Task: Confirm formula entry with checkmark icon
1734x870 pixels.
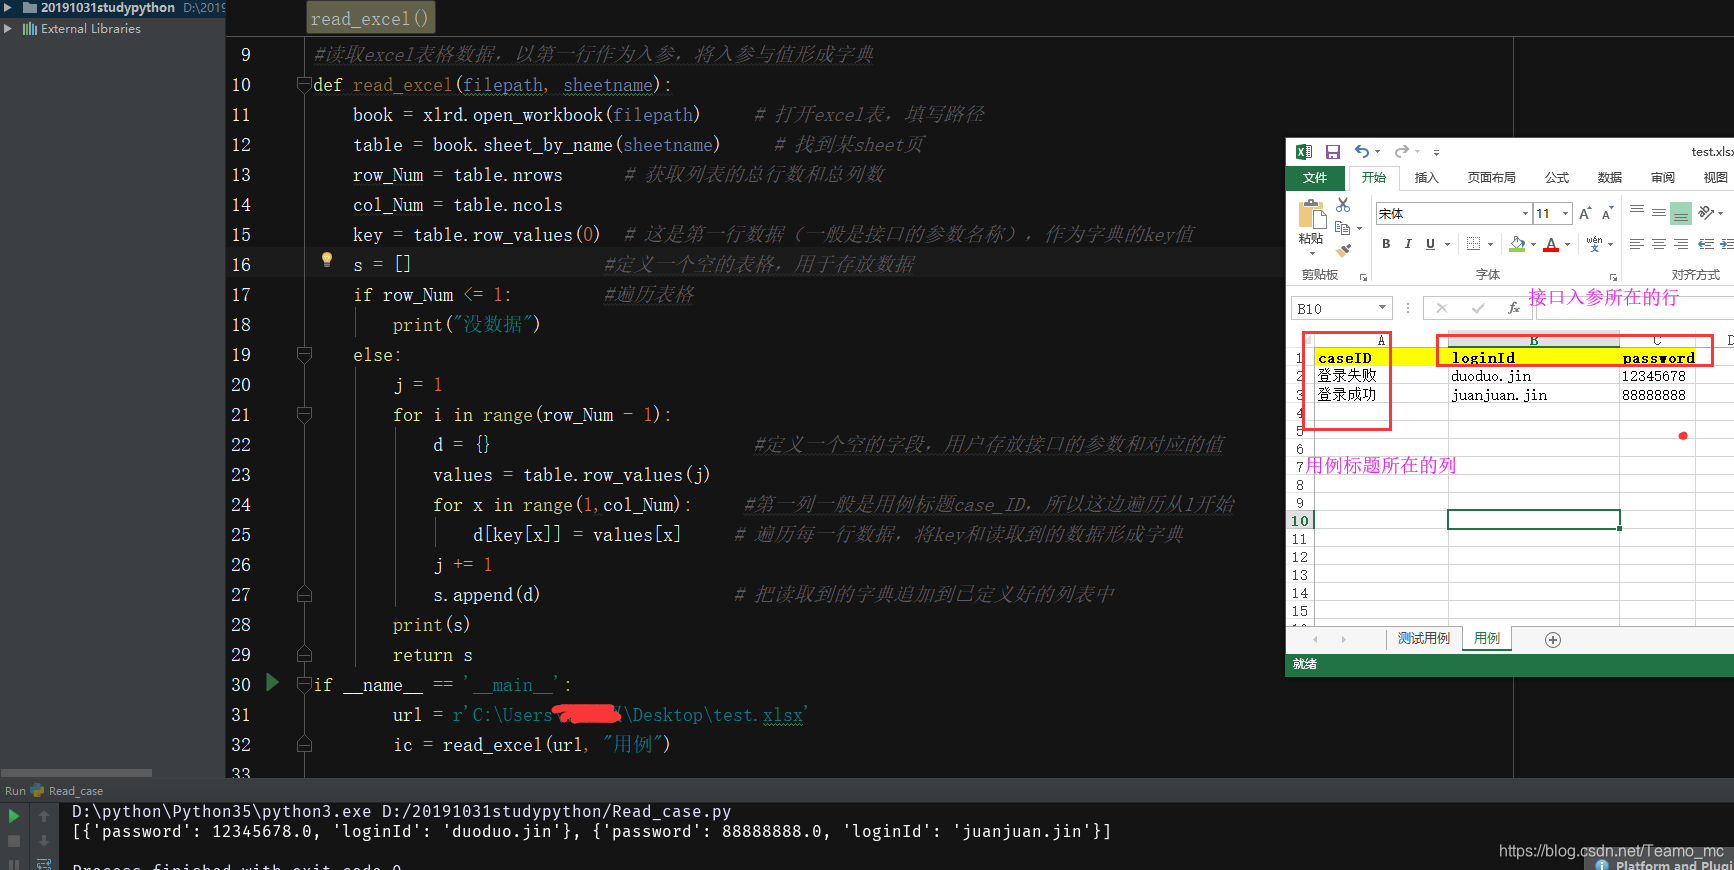Action: coord(1478,309)
